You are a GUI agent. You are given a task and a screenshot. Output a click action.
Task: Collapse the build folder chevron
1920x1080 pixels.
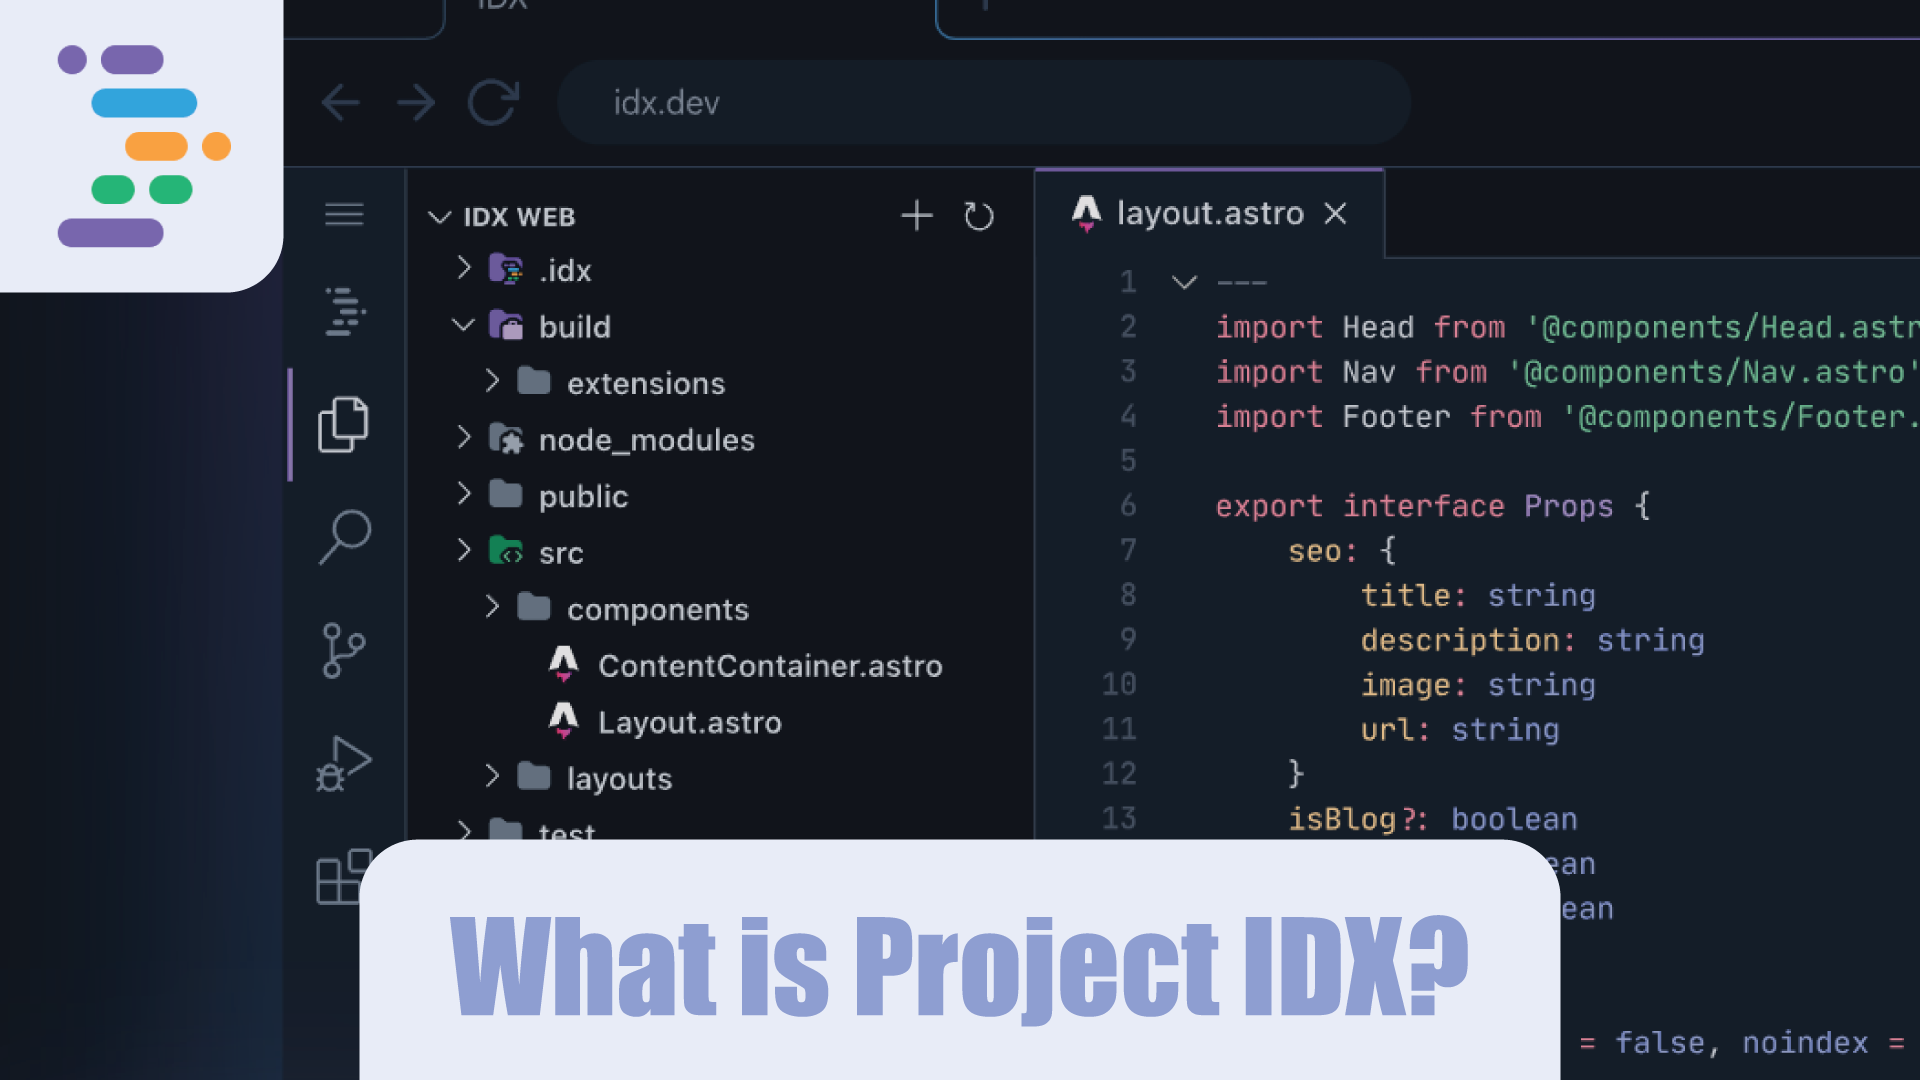coord(463,325)
